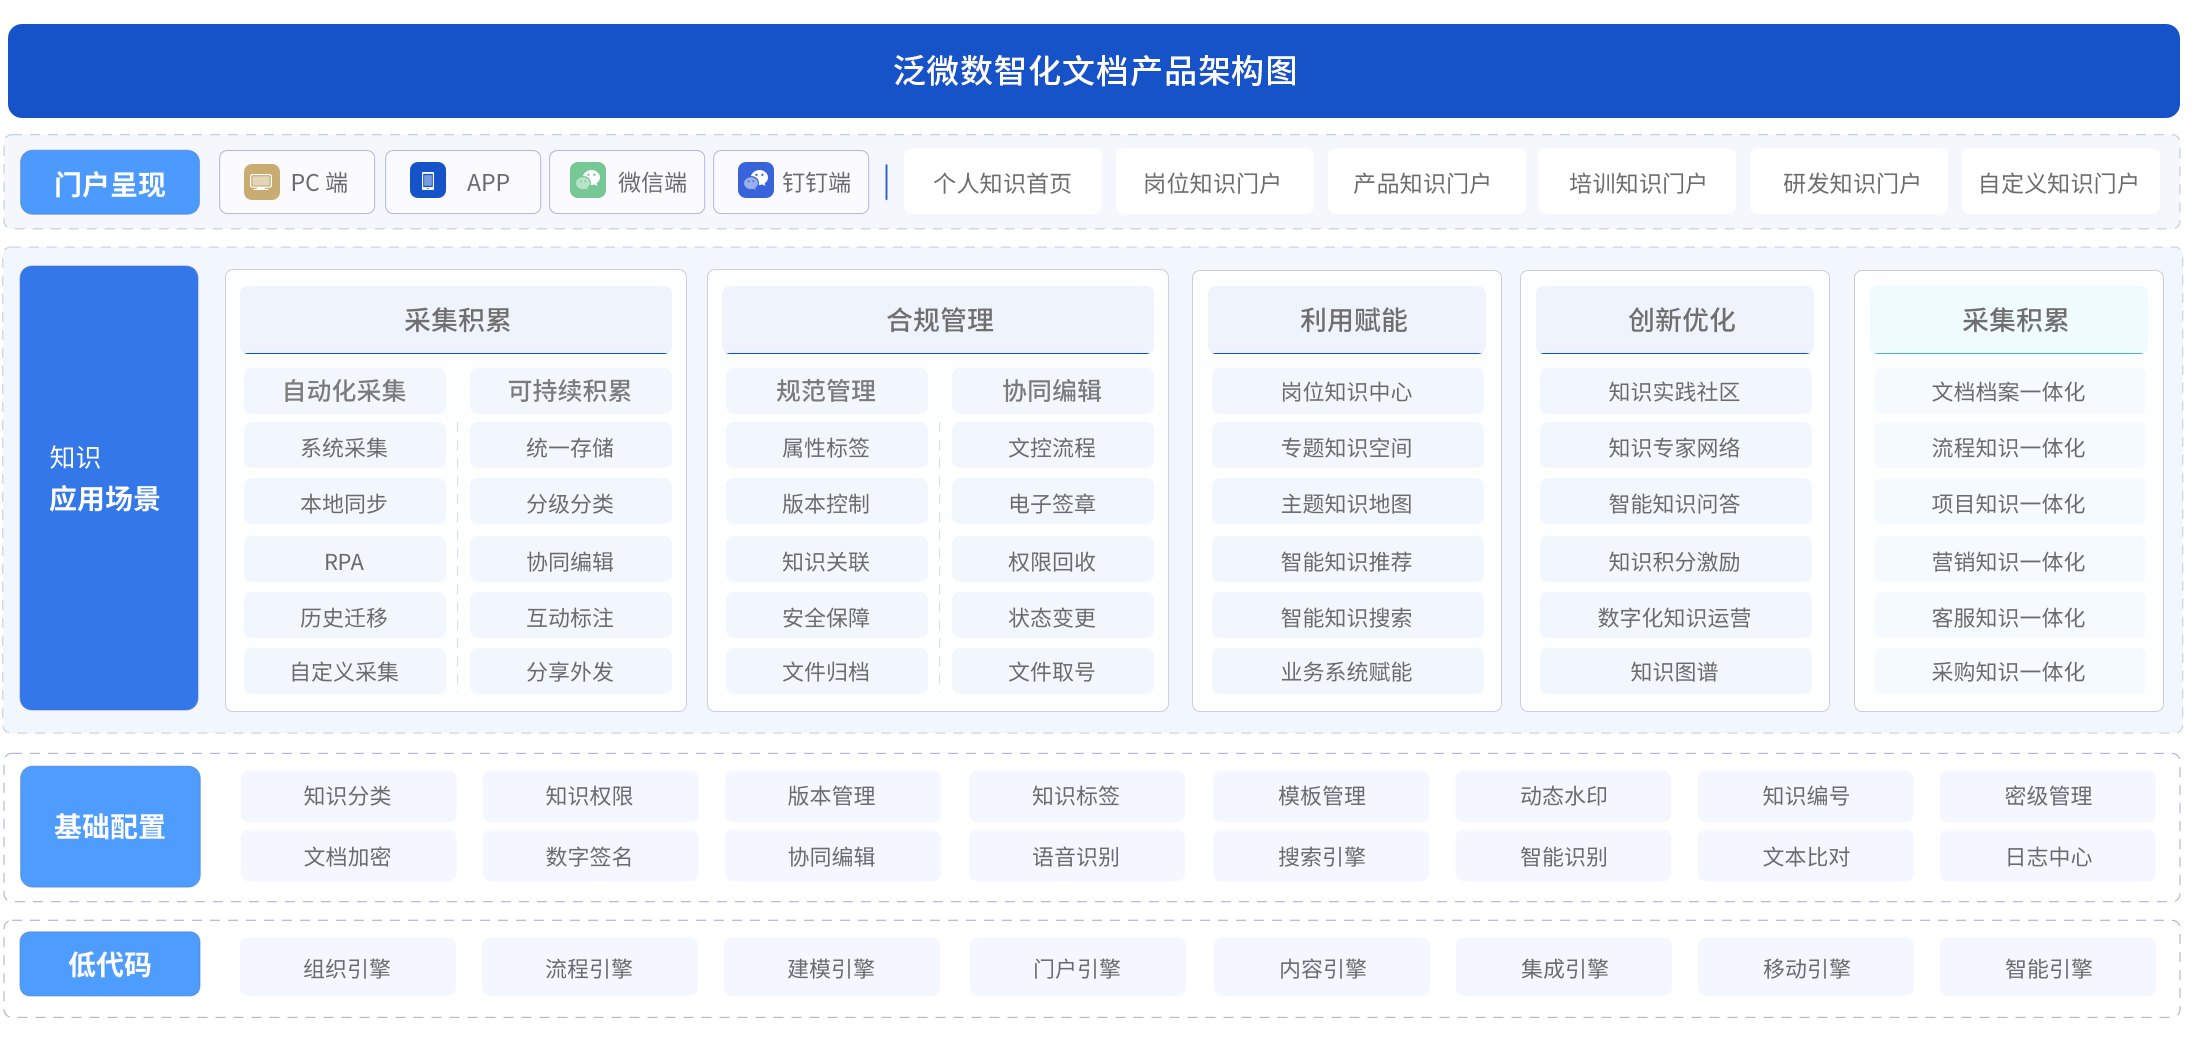Open the 自定义知识门户 portal

coord(2058,183)
